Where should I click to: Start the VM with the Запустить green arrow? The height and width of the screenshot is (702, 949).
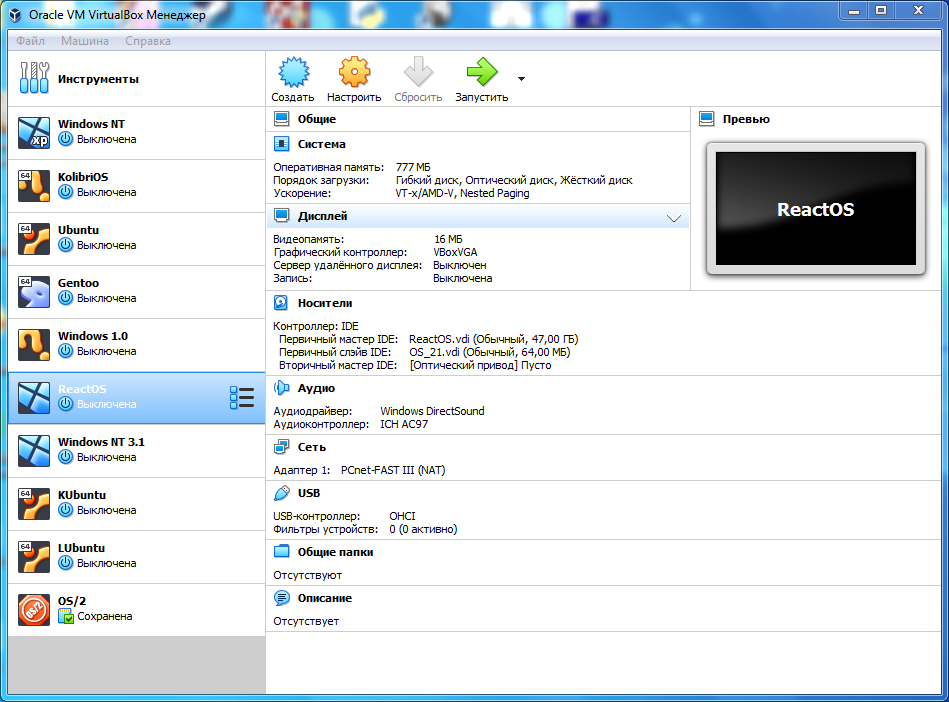tap(482, 73)
